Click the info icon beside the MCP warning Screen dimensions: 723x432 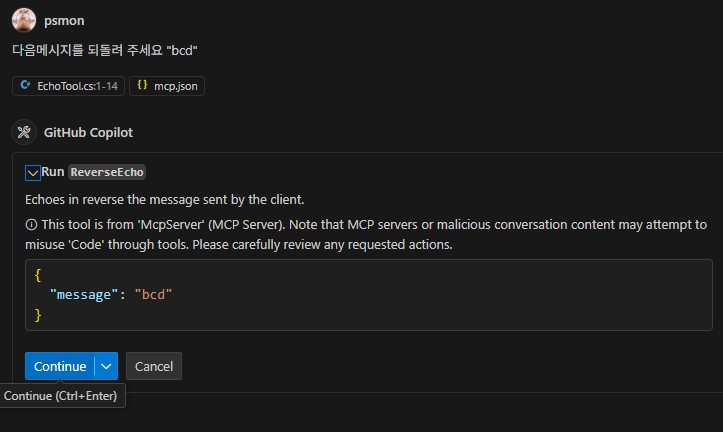(x=31, y=224)
